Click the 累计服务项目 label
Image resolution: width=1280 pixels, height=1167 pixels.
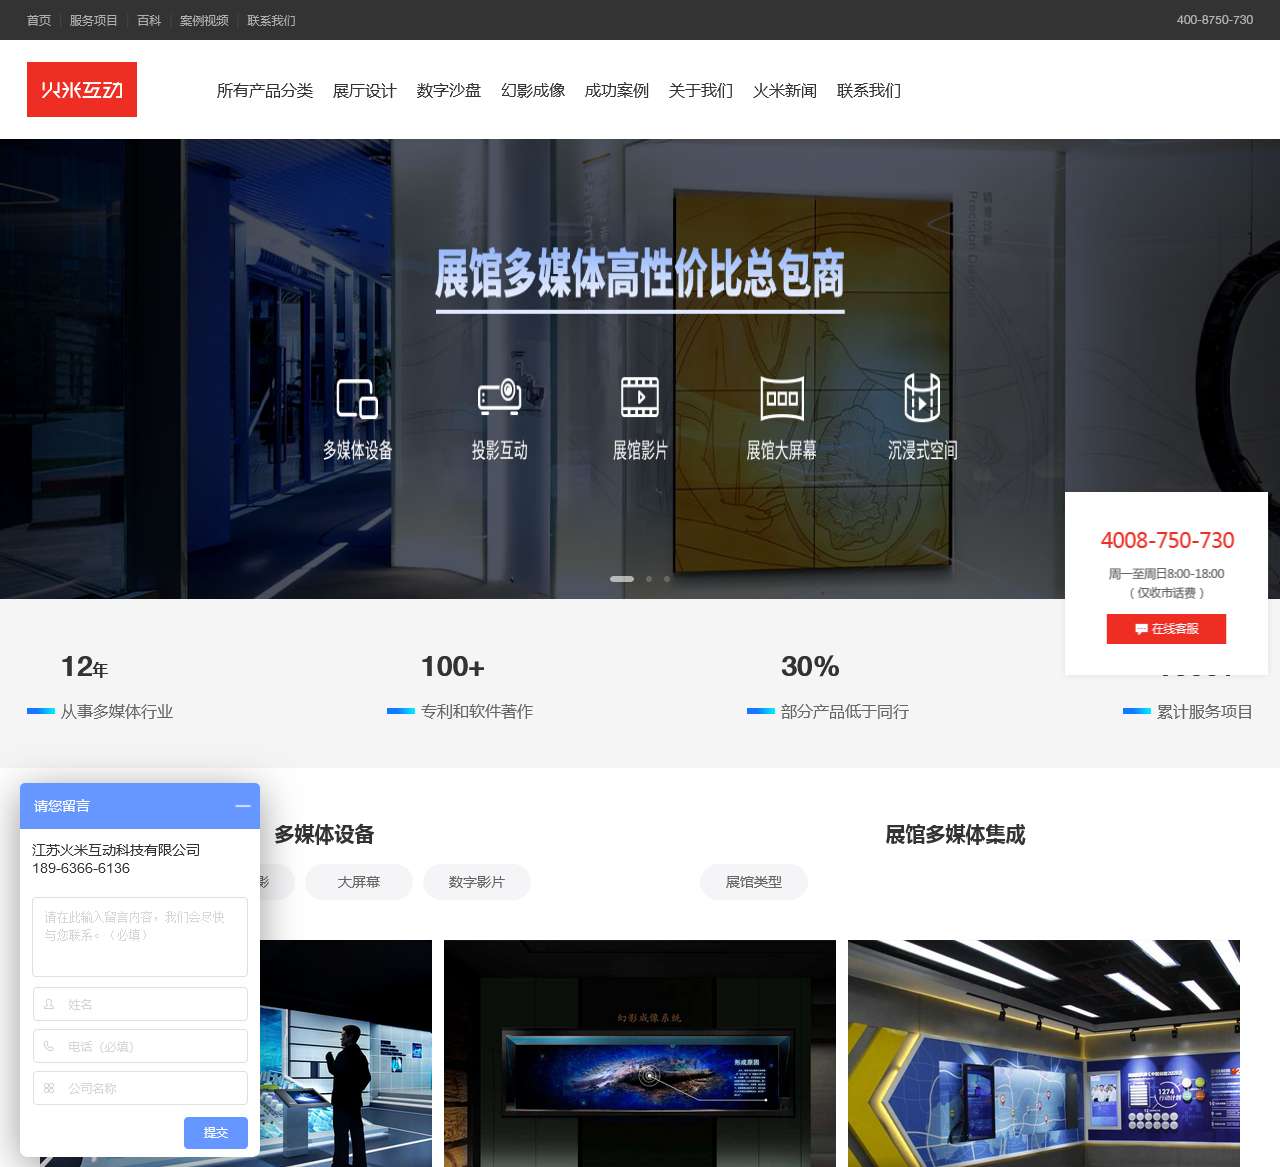(1205, 712)
